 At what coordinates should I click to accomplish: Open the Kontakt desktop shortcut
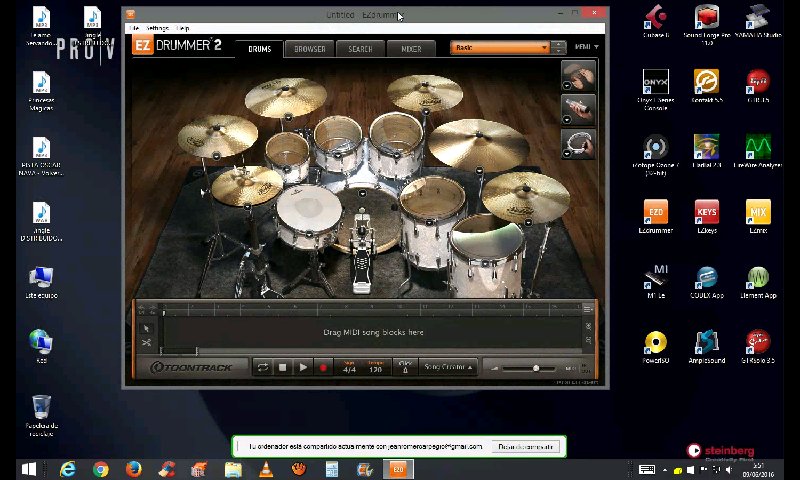(x=707, y=86)
